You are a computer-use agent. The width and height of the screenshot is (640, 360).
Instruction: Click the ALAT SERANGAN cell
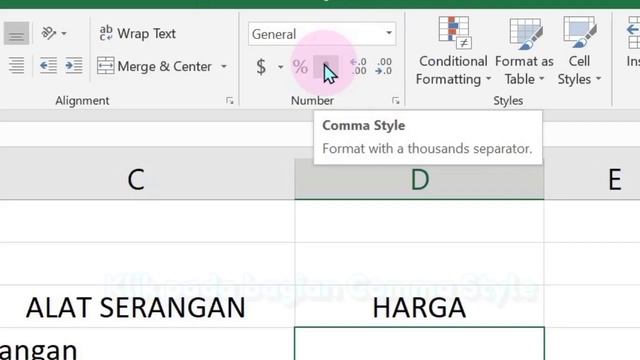point(136,307)
